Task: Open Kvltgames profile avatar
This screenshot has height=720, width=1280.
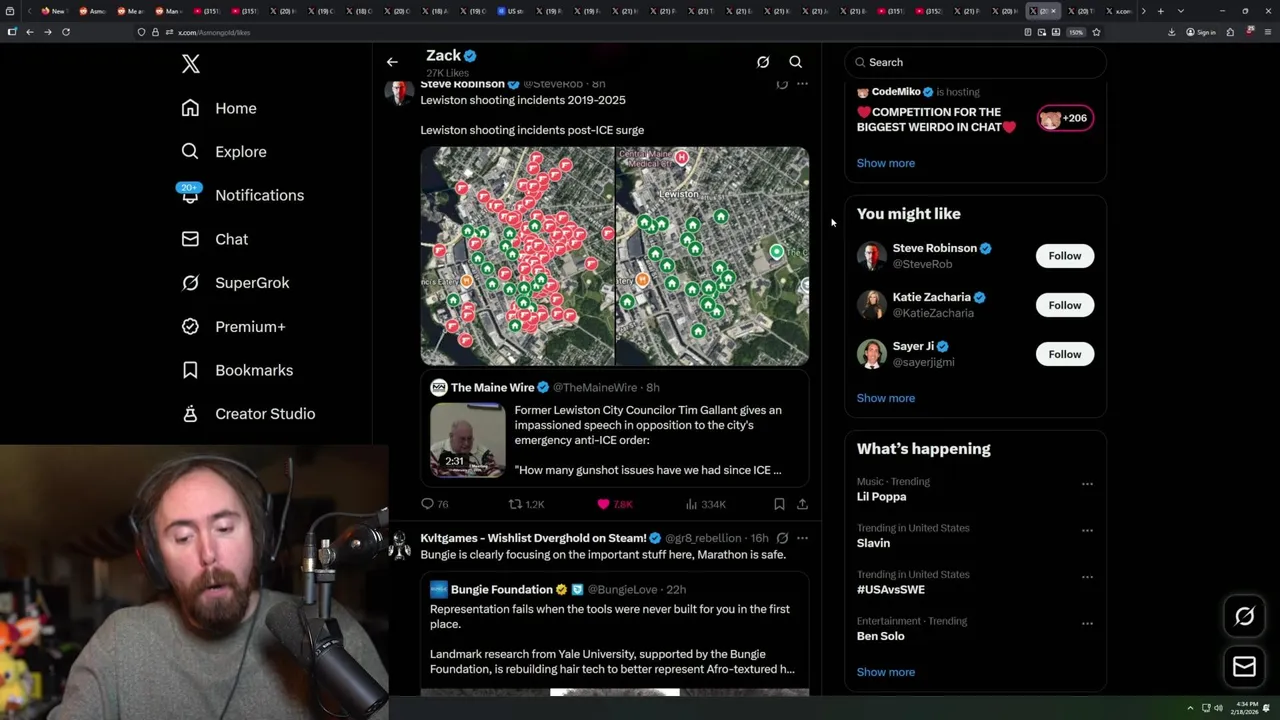Action: [399, 545]
